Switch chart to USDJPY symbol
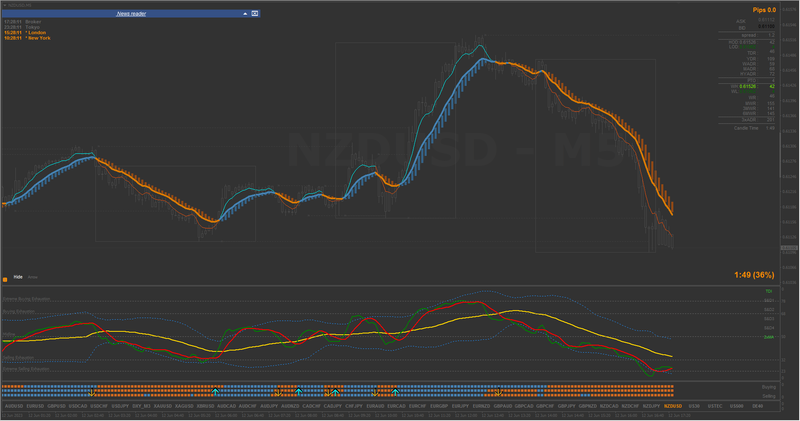Screen dimensions: 800x421 click(120, 406)
